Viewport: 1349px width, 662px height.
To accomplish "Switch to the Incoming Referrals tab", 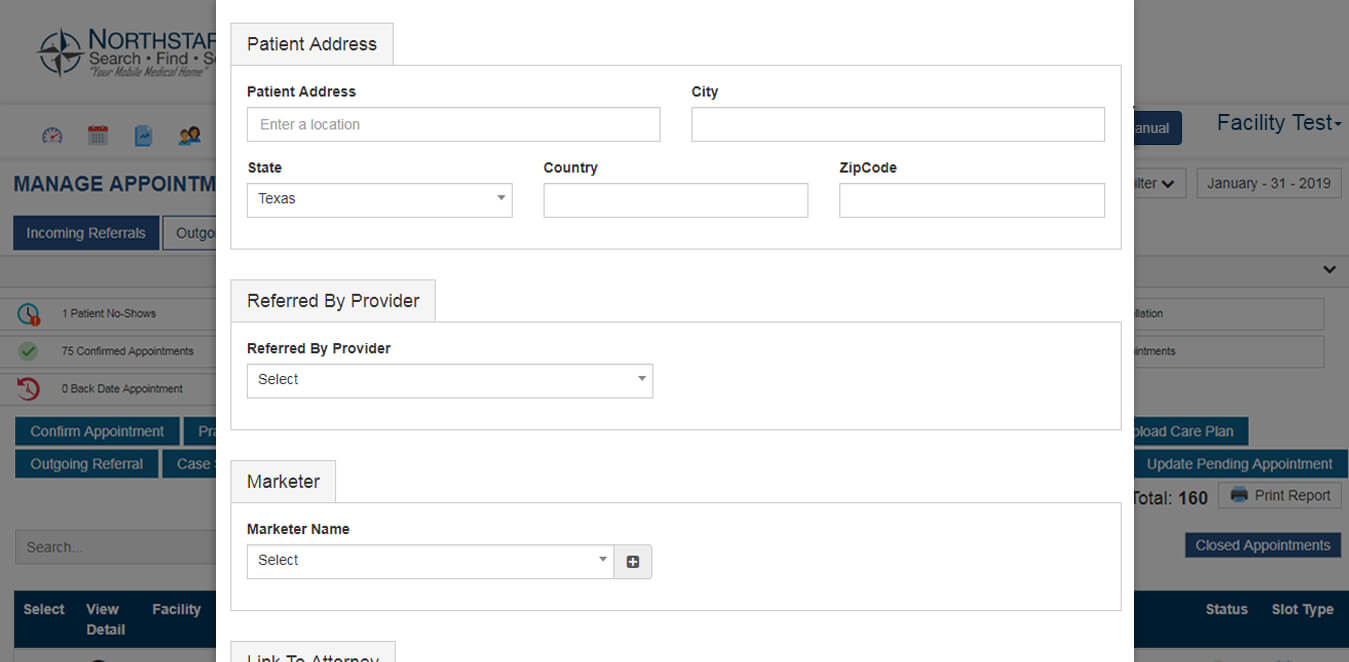I will click(x=86, y=233).
